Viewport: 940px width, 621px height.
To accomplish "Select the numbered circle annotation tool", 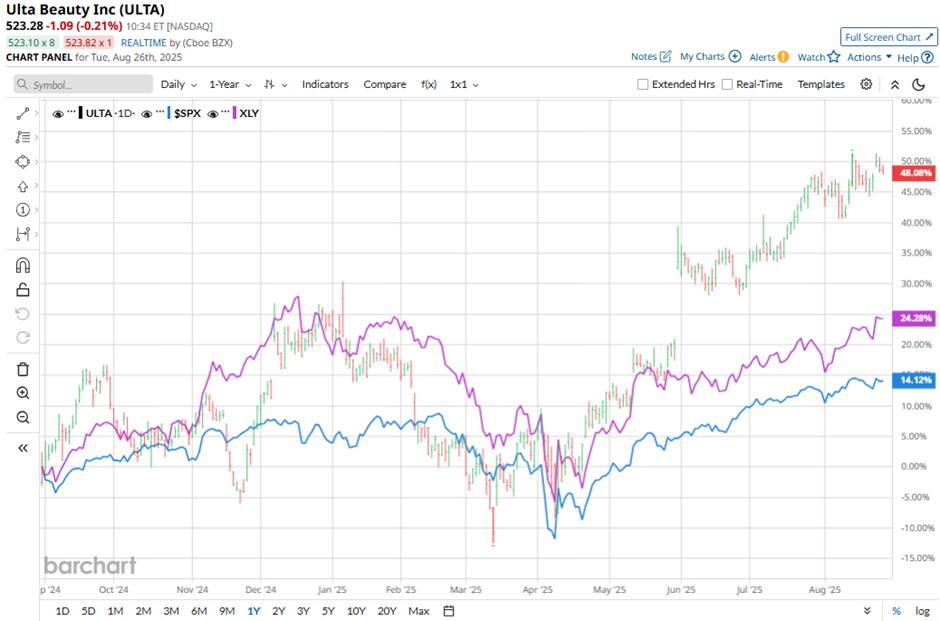I will [23, 210].
